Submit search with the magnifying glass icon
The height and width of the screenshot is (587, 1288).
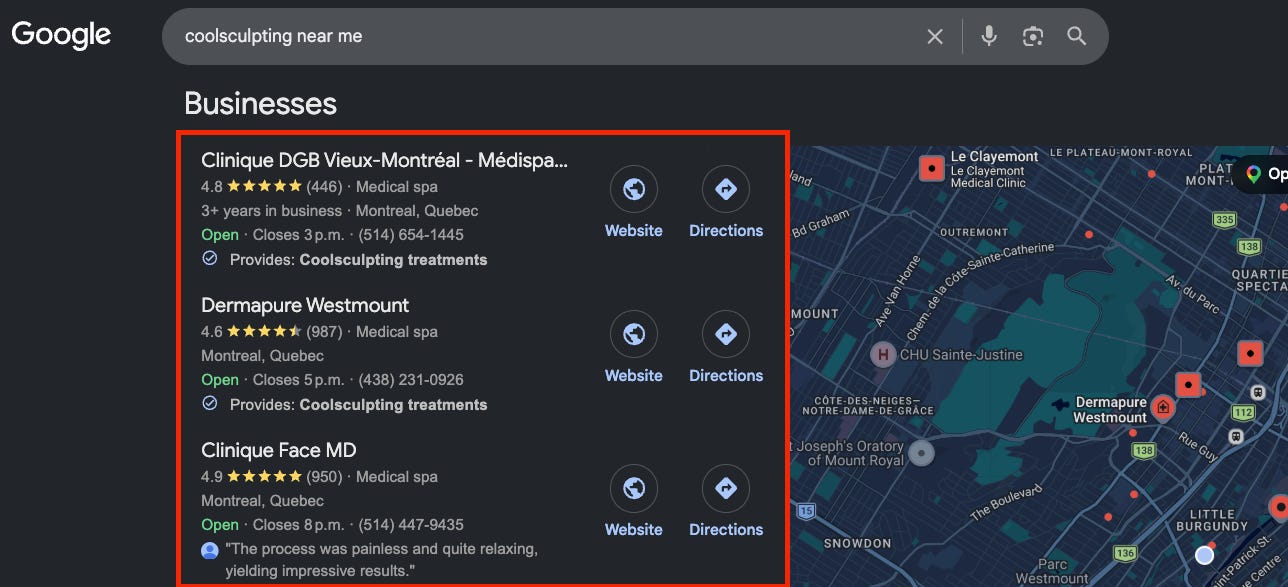pyautogui.click(x=1077, y=37)
